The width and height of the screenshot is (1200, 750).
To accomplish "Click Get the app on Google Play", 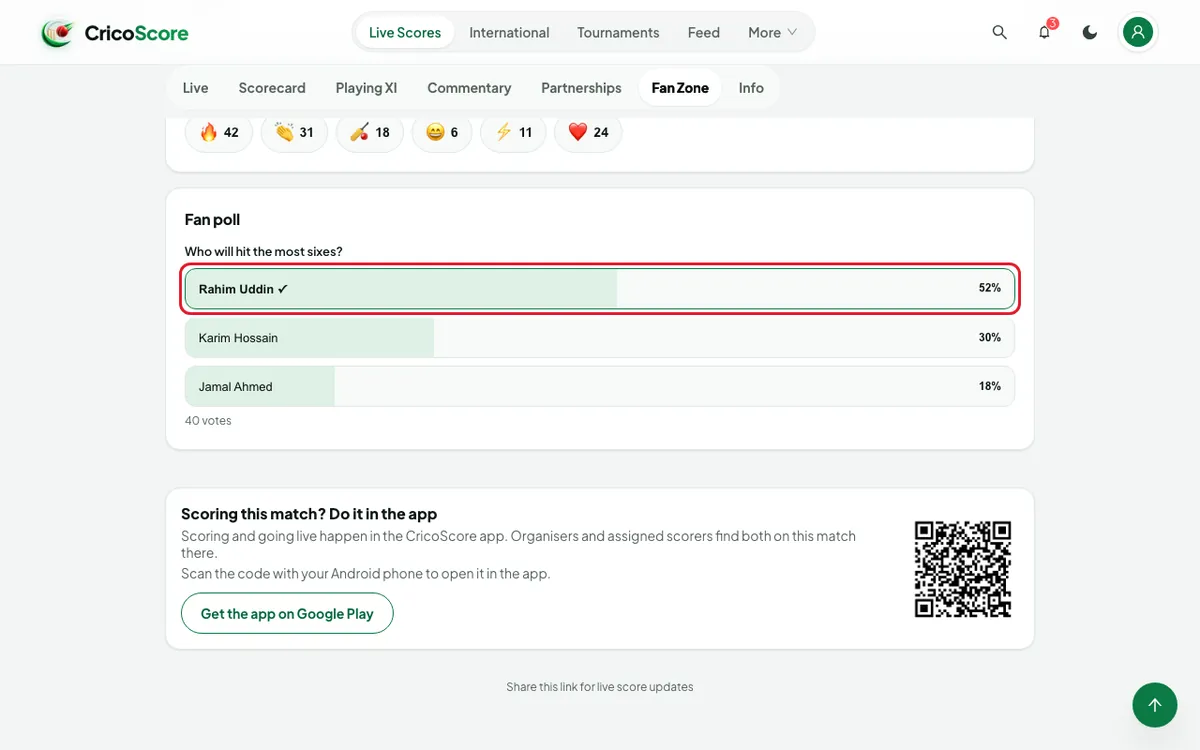I will click(x=287, y=613).
